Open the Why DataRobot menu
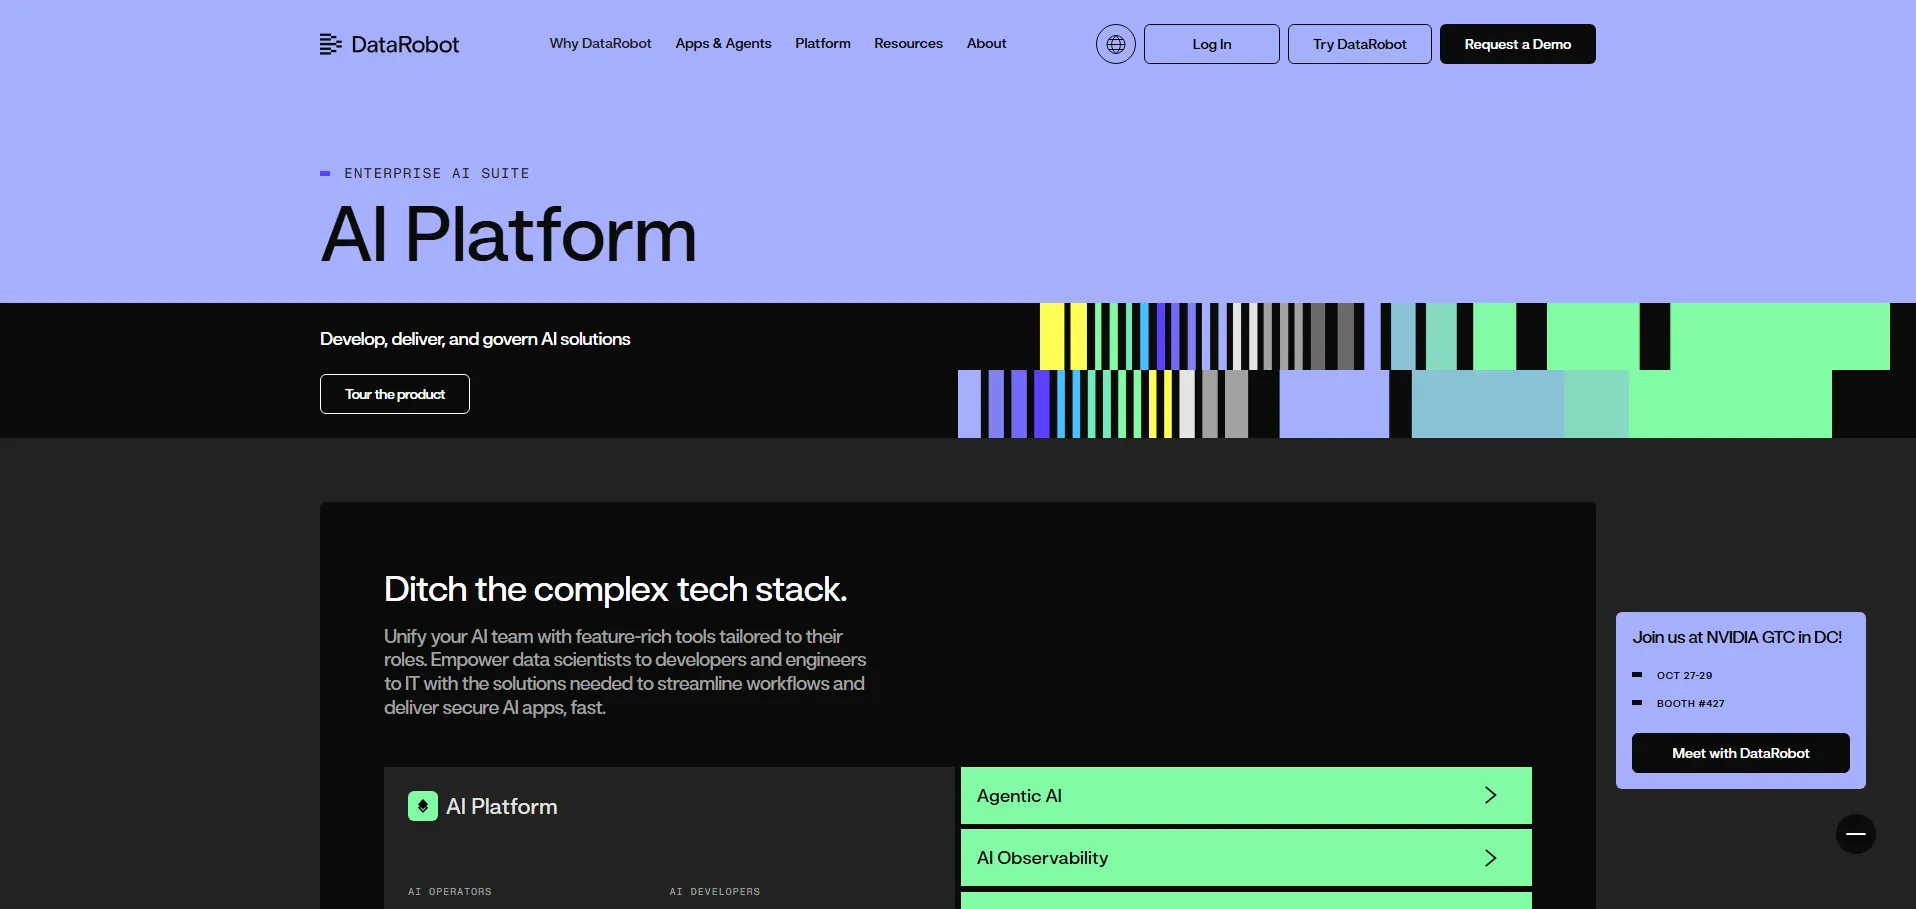The image size is (1916, 909). 600,44
